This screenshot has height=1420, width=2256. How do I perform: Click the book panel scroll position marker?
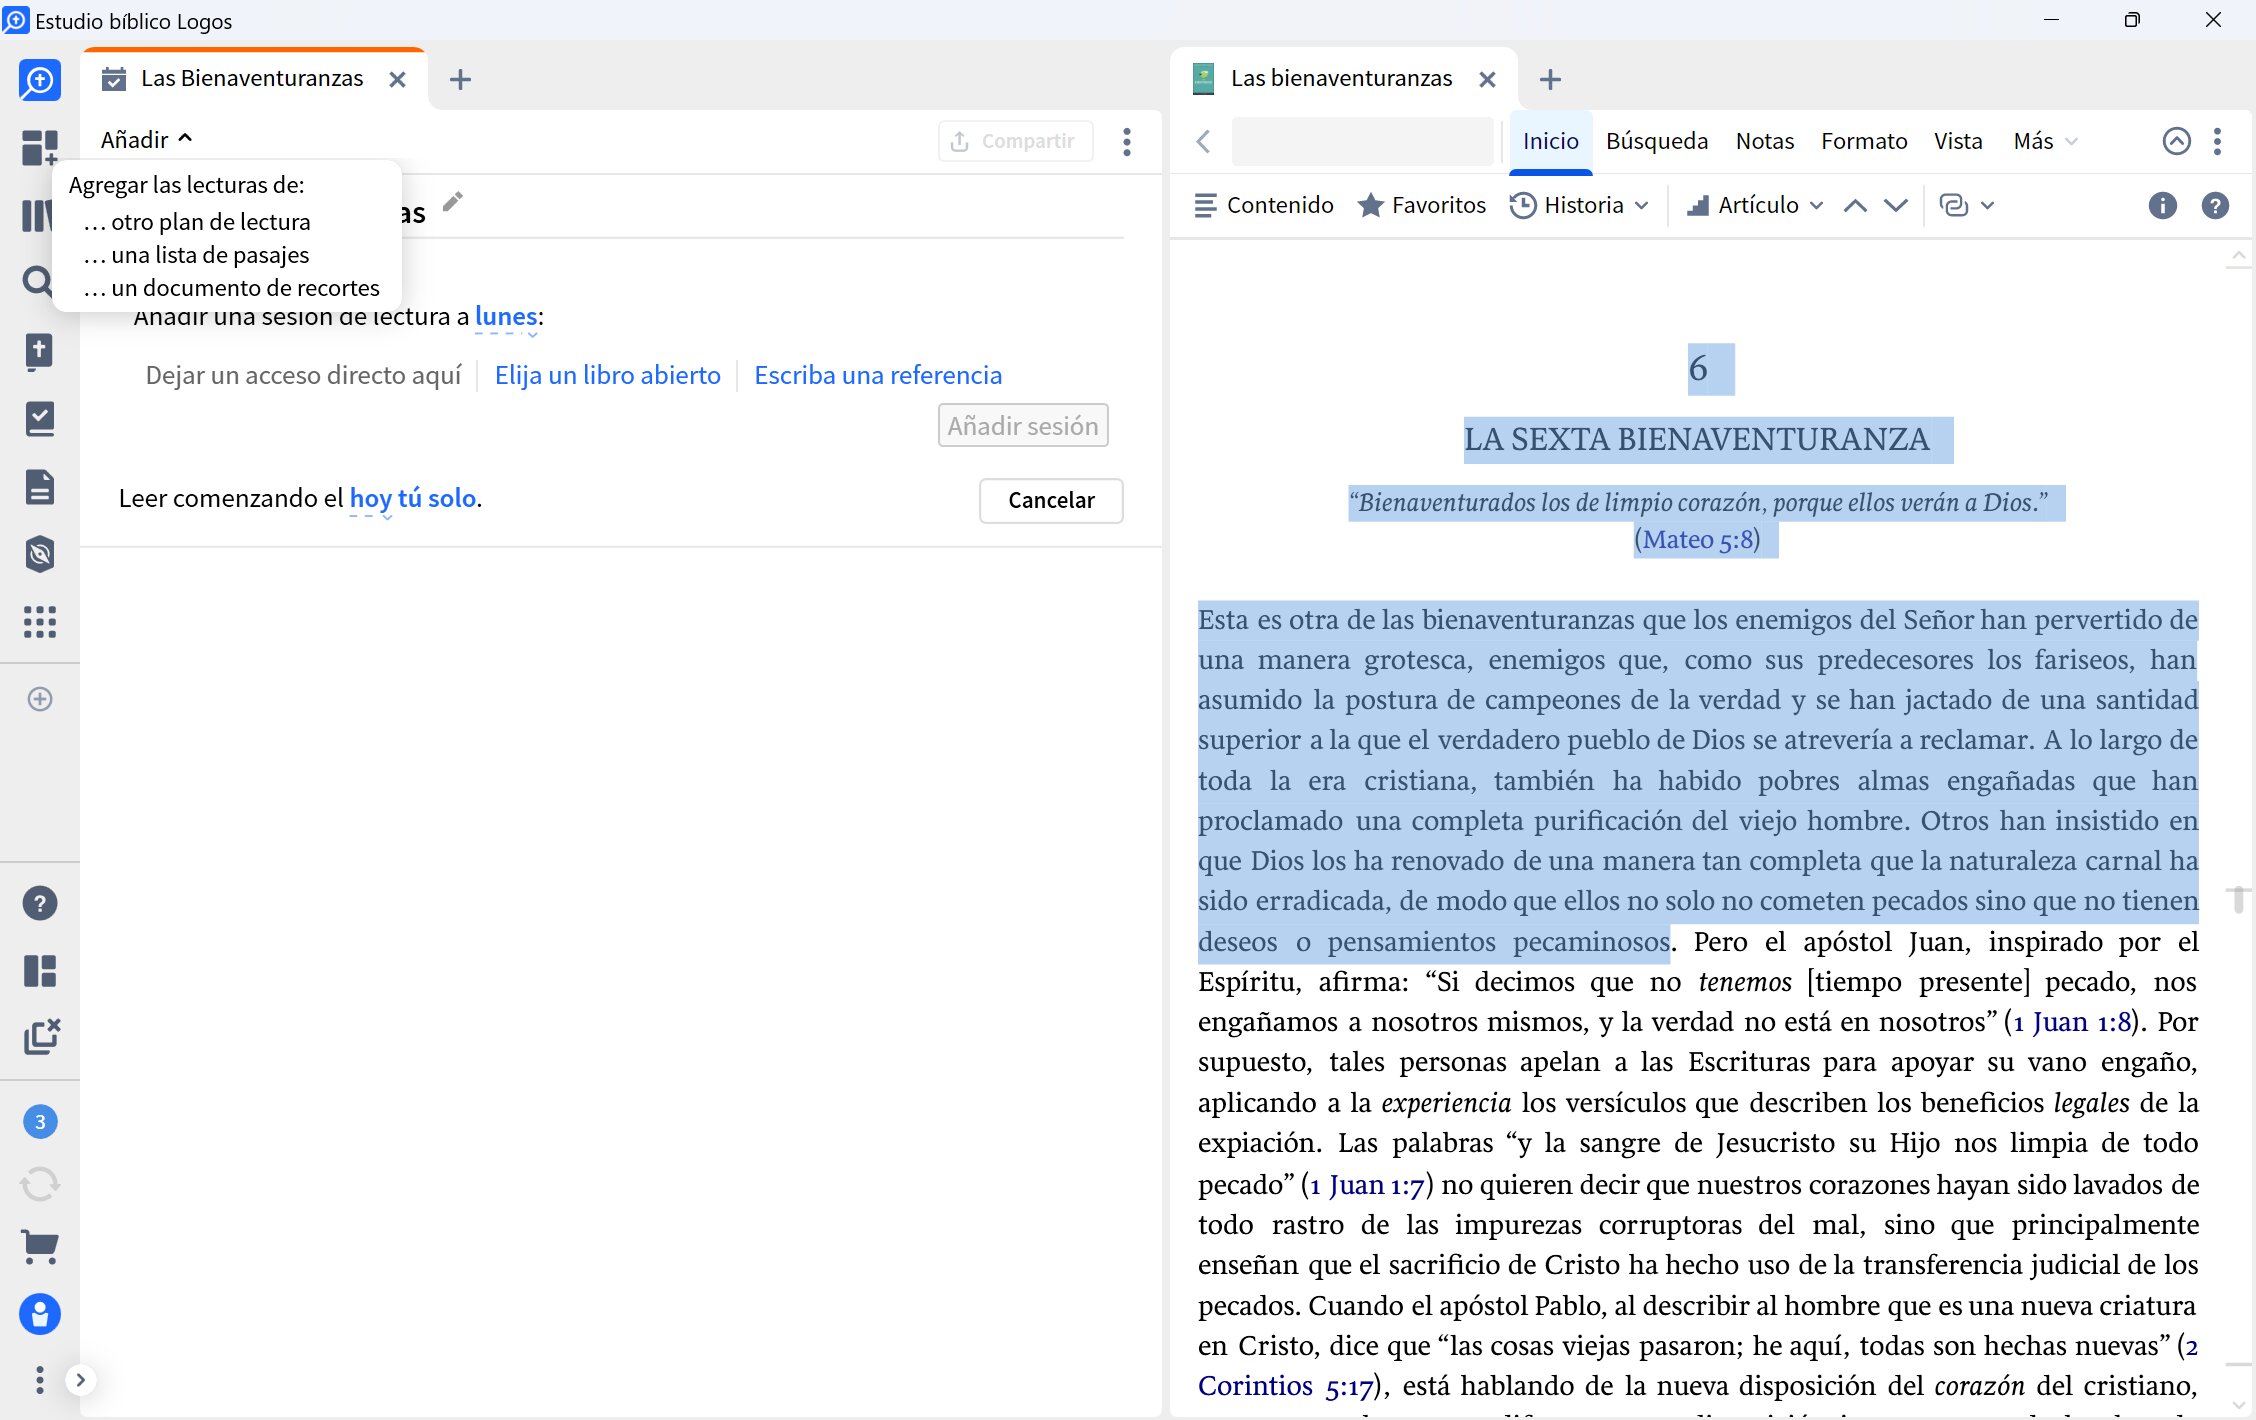pyautogui.click(x=2239, y=899)
